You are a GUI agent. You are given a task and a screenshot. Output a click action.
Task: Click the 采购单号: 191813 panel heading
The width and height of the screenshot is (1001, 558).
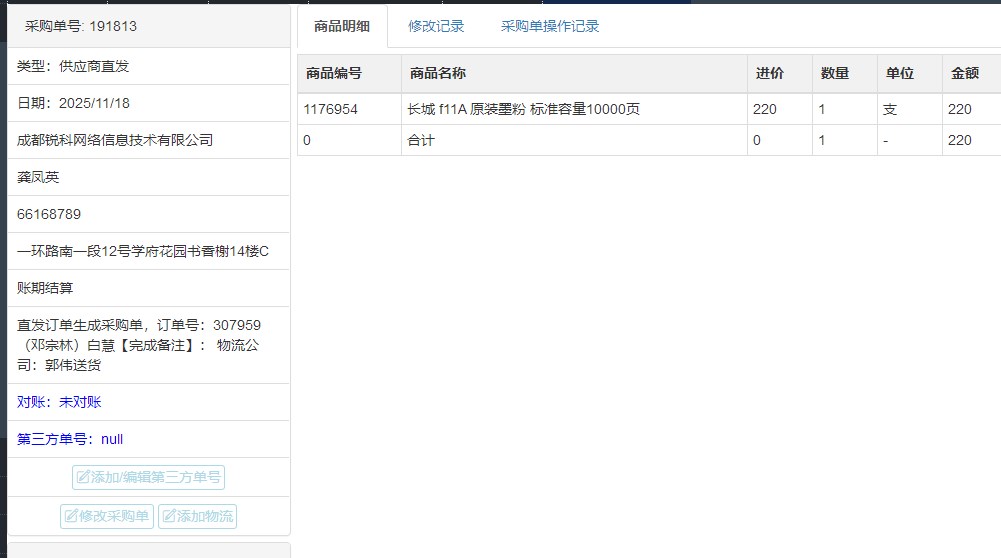click(x=81, y=27)
